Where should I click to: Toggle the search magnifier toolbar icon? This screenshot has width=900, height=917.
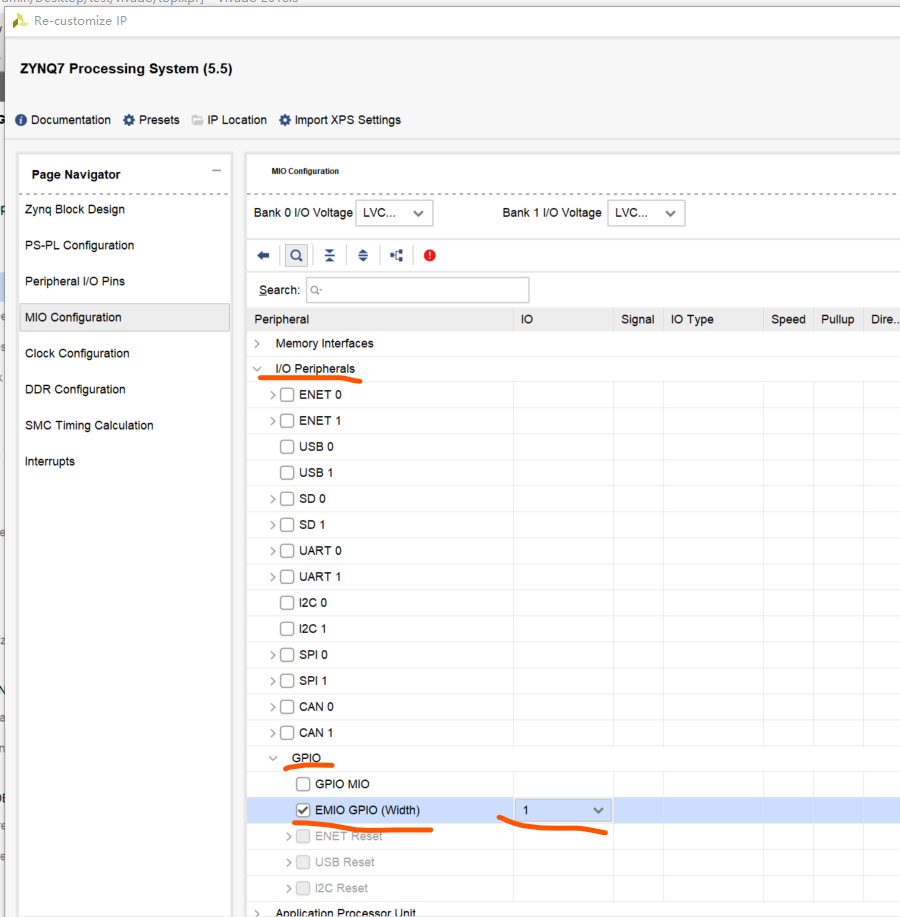coord(296,256)
